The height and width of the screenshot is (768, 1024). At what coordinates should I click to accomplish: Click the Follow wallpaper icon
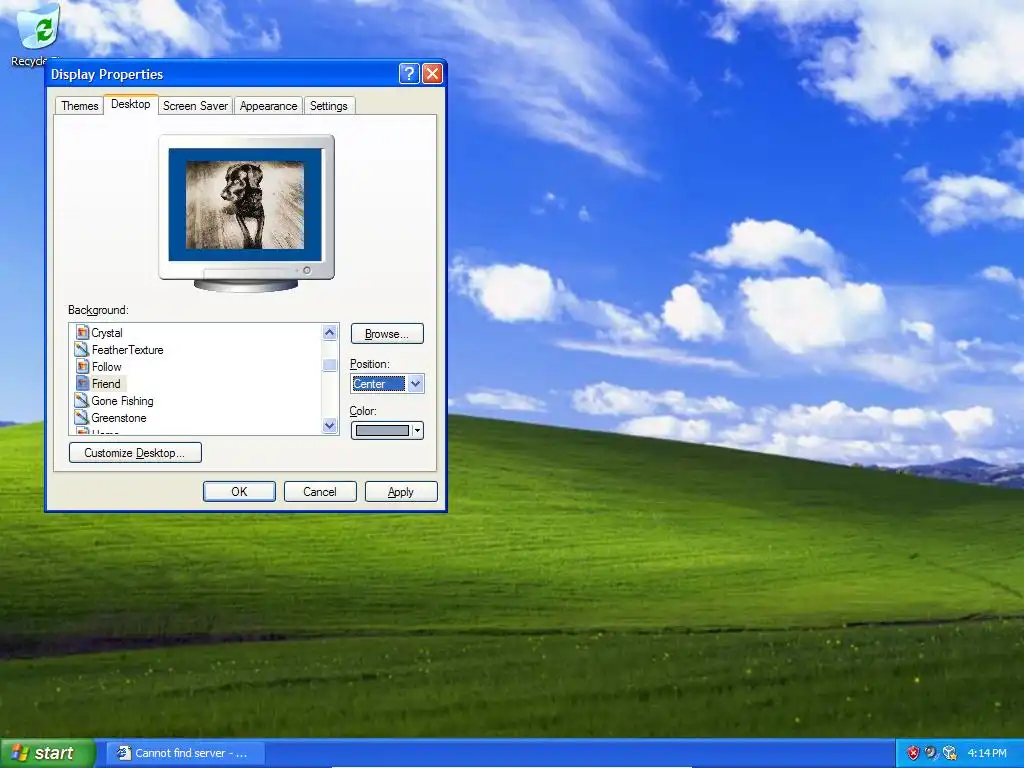click(x=82, y=366)
